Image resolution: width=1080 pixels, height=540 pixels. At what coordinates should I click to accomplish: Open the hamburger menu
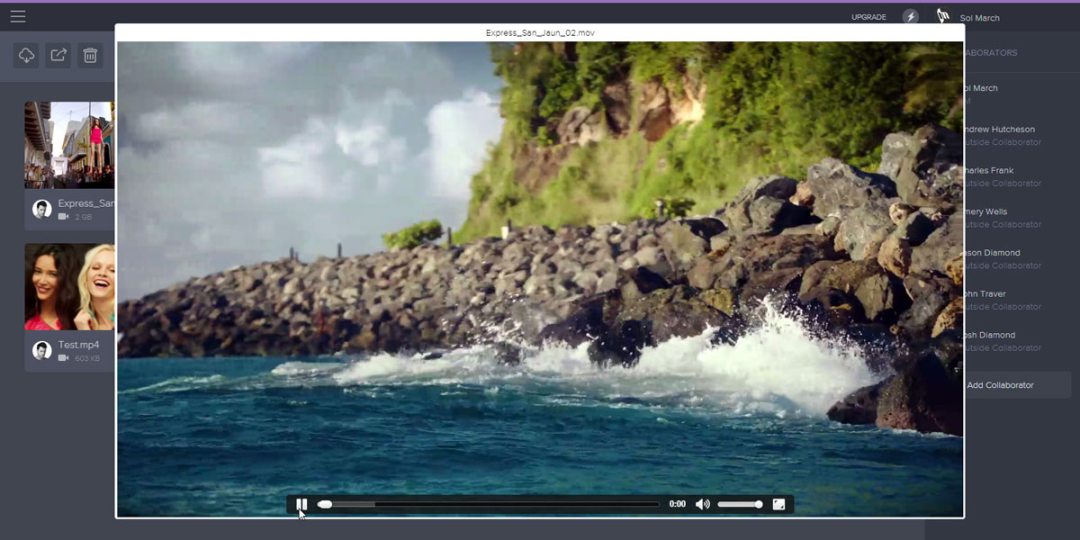[18, 17]
